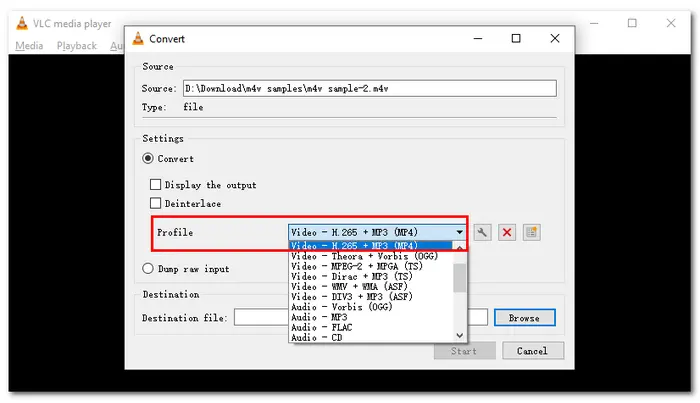The height and width of the screenshot is (403, 700).
Task: Click the Cancel button
Action: click(x=533, y=351)
